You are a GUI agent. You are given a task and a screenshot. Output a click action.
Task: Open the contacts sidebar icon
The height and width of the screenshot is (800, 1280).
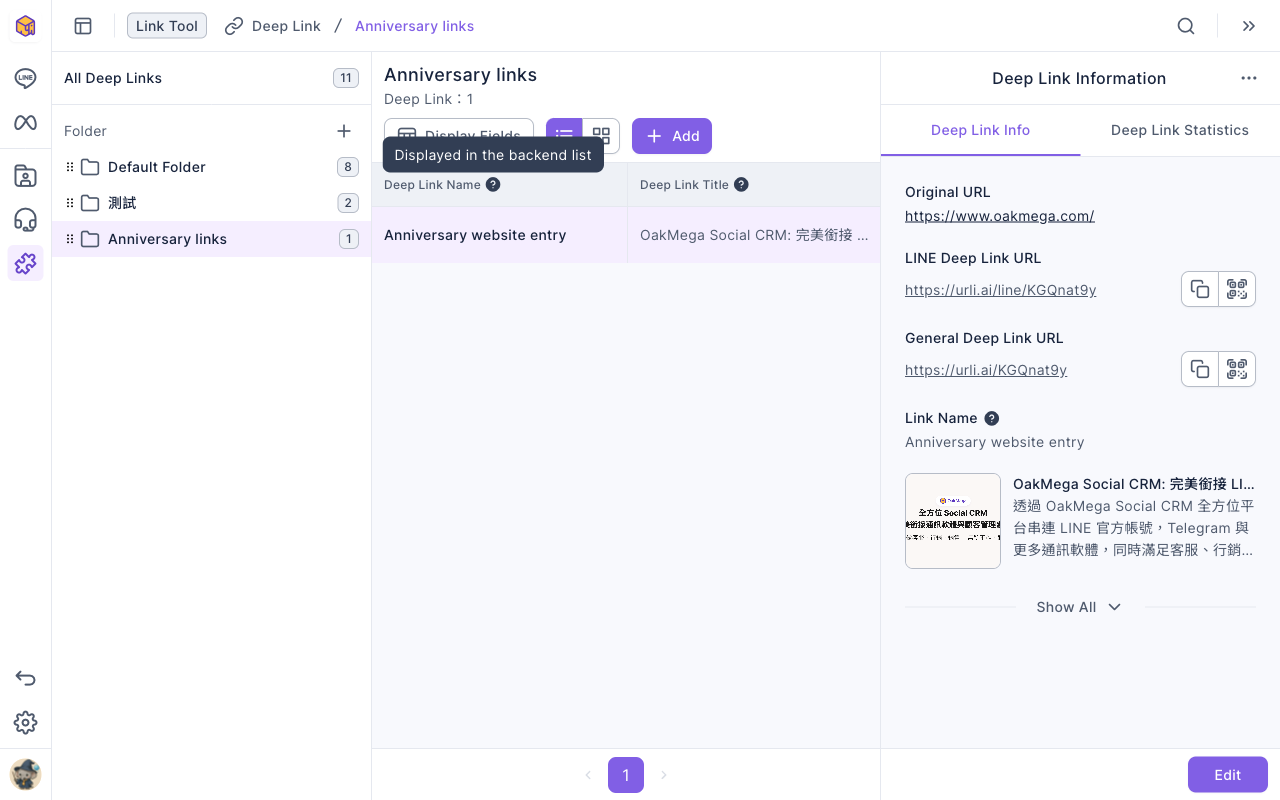tap(25, 176)
